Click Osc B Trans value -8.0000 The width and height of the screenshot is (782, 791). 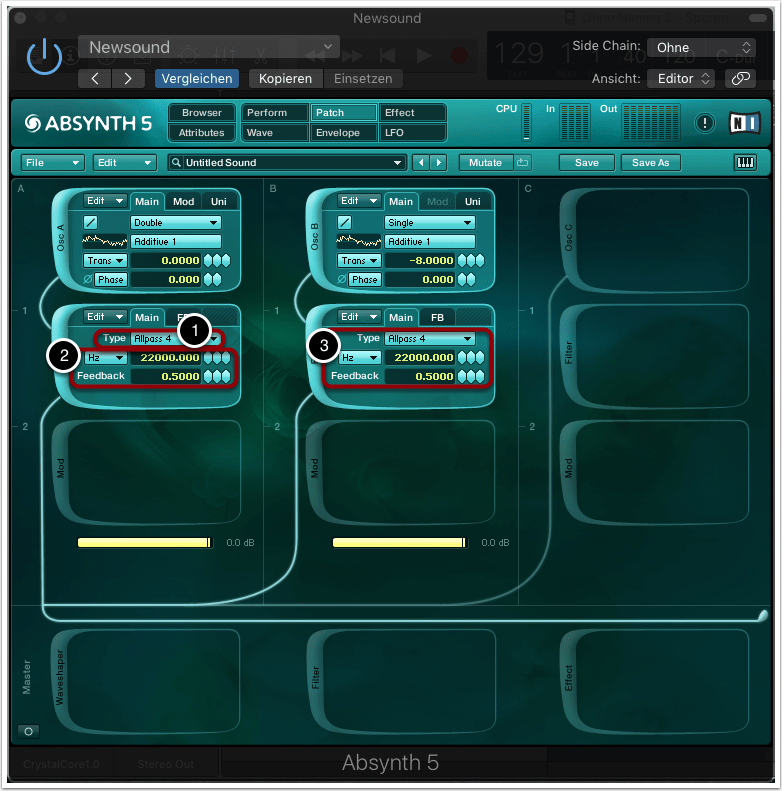click(420, 260)
